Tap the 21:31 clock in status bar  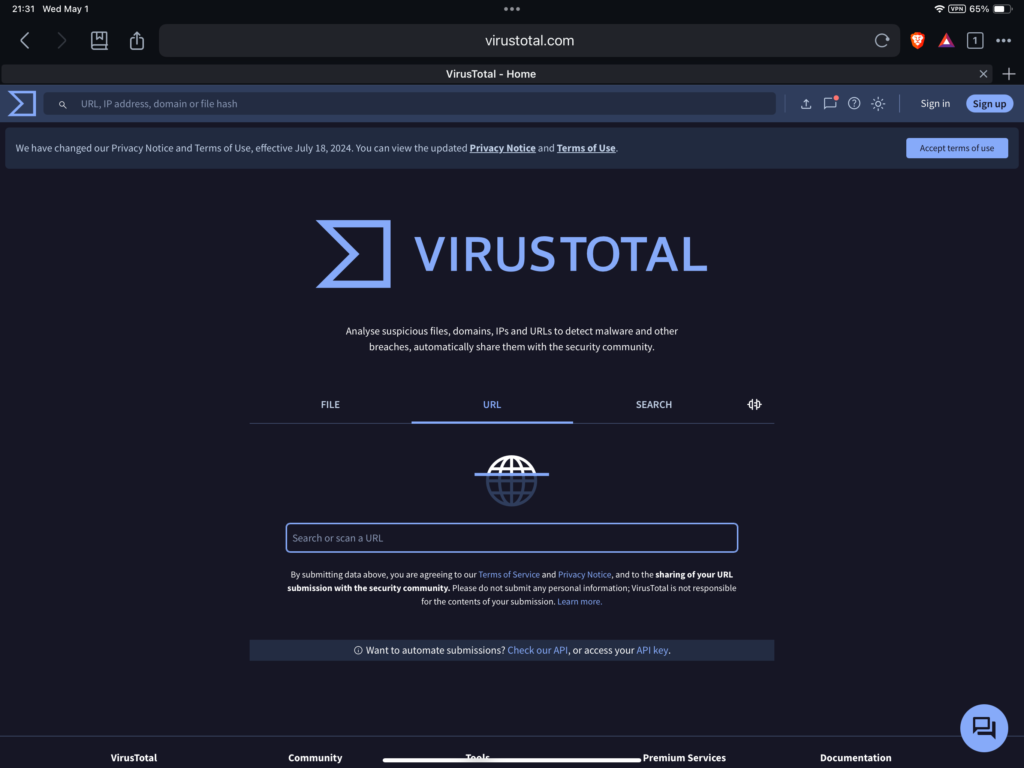(x=24, y=9)
